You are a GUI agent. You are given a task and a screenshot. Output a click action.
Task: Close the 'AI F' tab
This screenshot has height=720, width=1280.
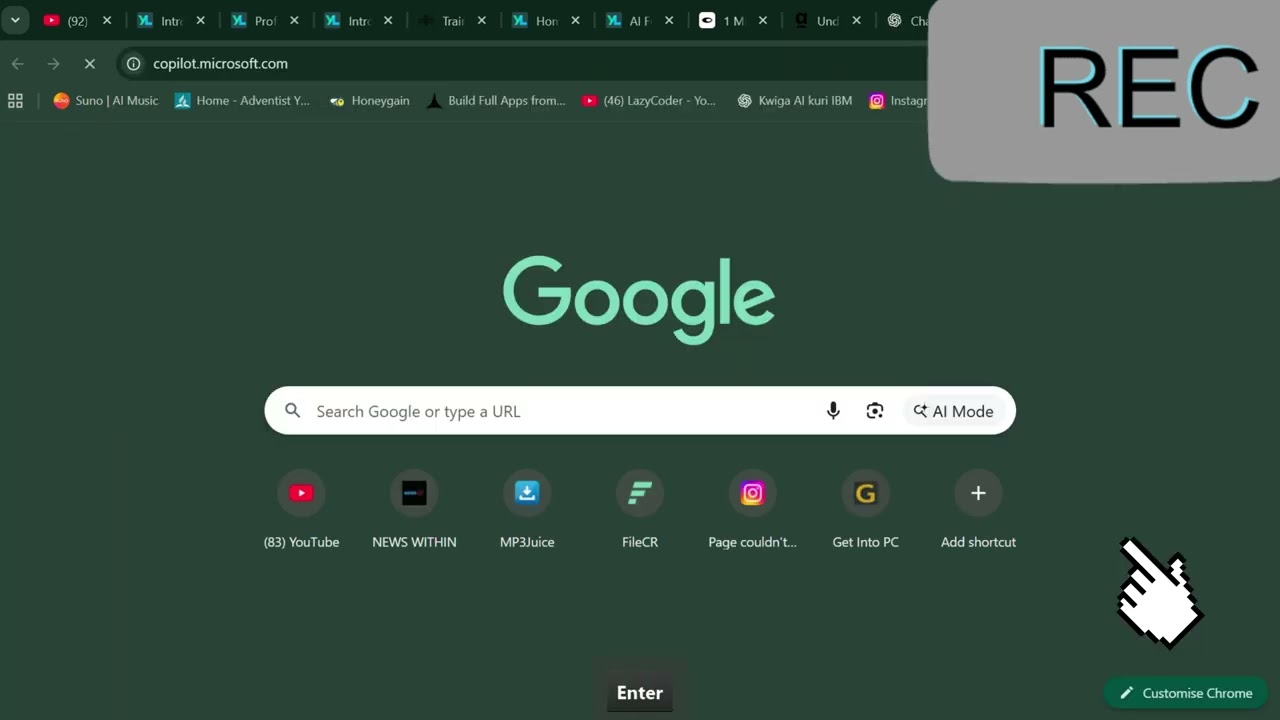click(x=669, y=20)
